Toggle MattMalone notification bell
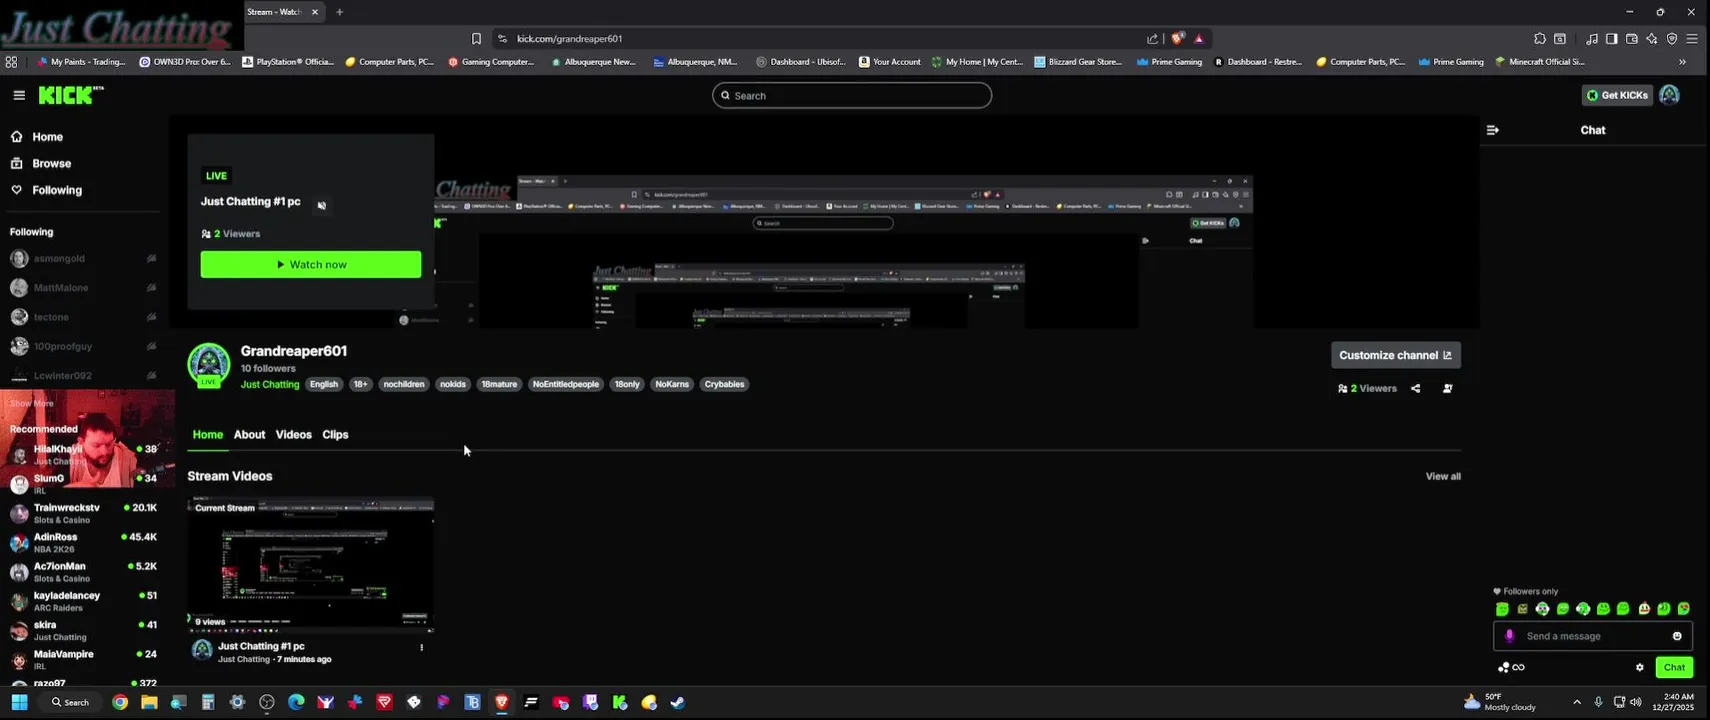 pyautogui.click(x=151, y=288)
